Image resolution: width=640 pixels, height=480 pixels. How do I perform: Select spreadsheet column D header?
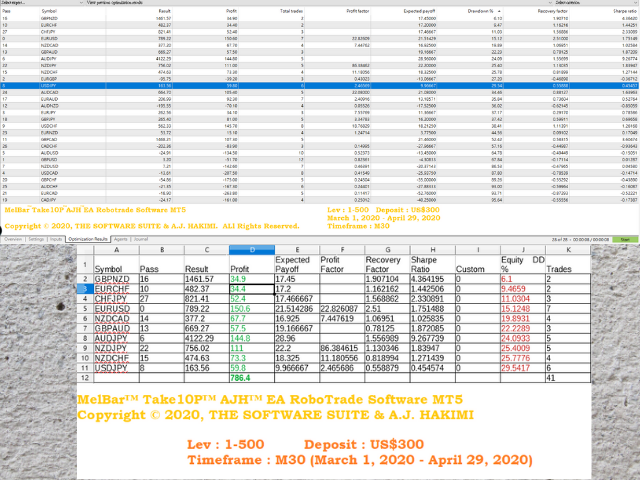click(252, 249)
